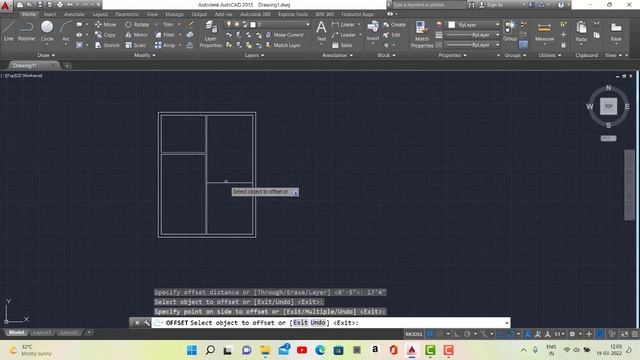Open the layer selection dropdown
The height and width of the screenshot is (360, 640).
click(308, 24)
